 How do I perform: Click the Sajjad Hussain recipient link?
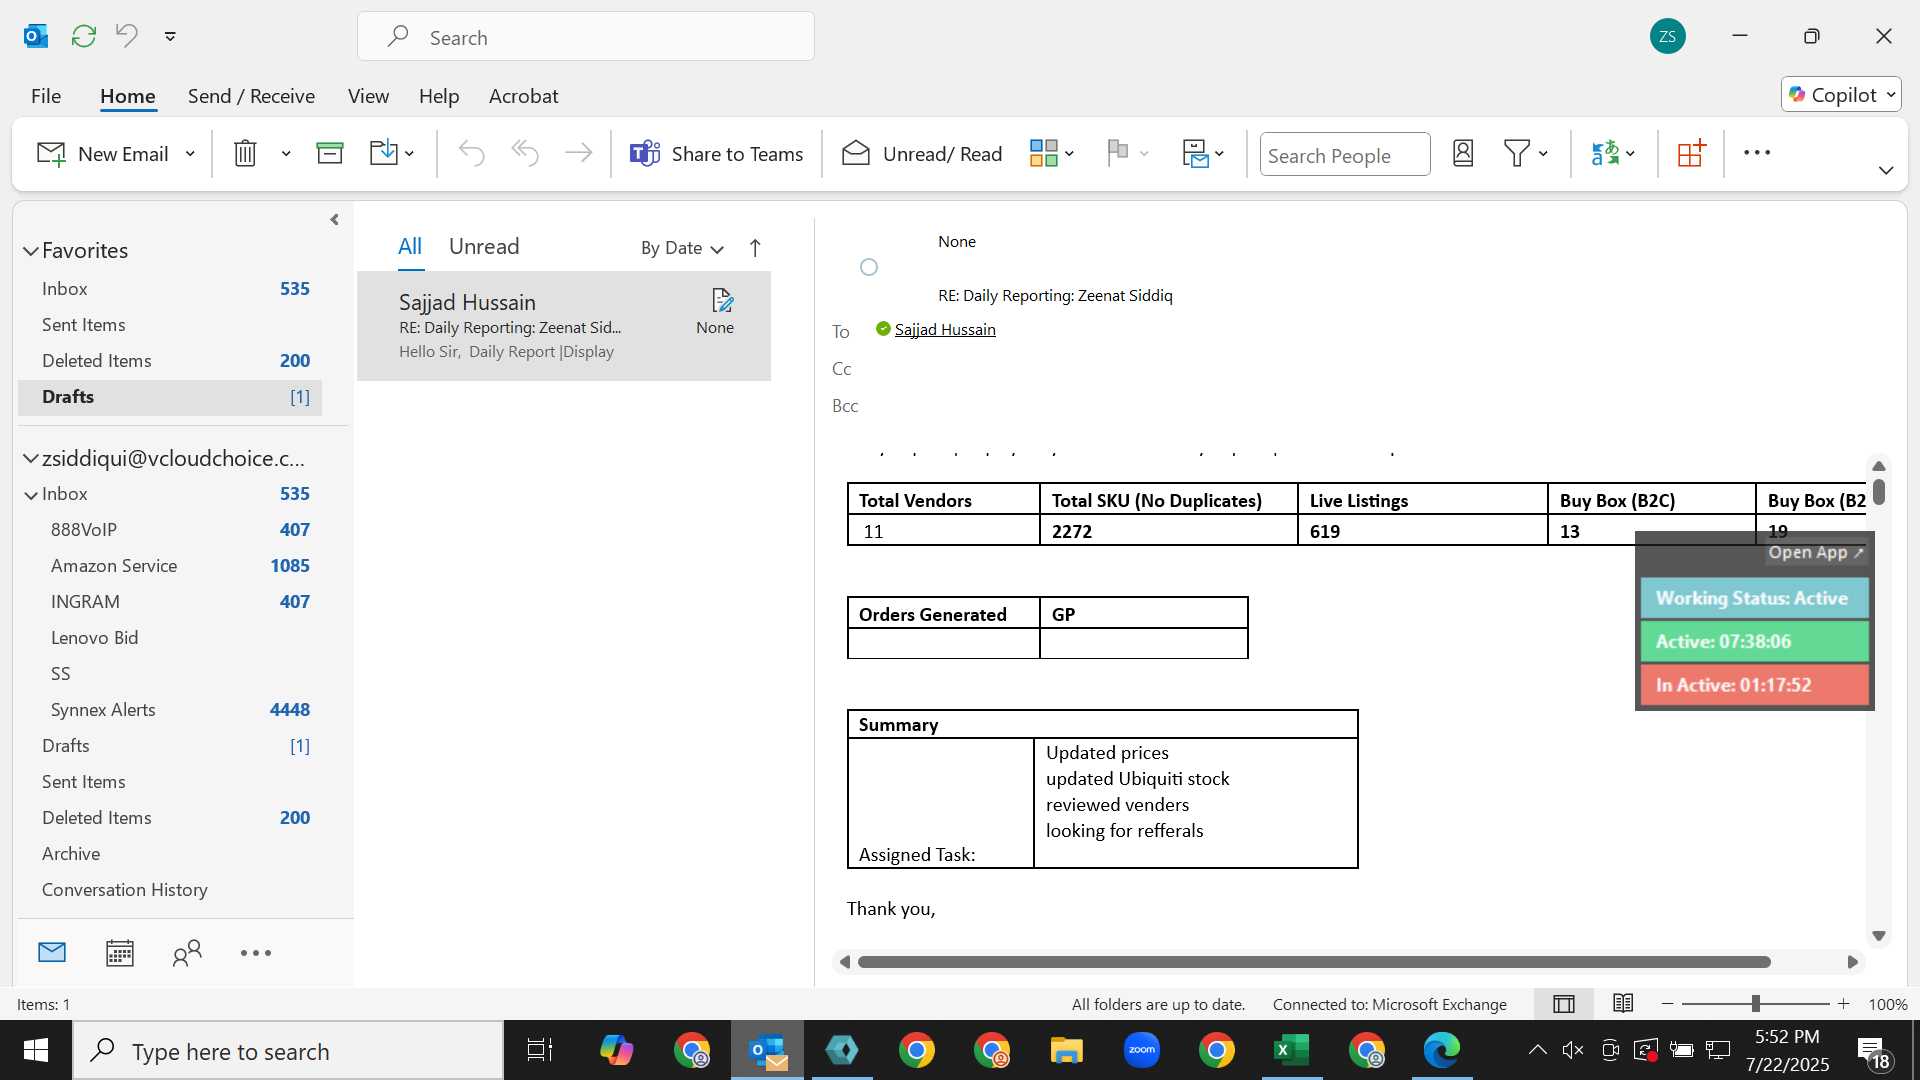point(945,329)
